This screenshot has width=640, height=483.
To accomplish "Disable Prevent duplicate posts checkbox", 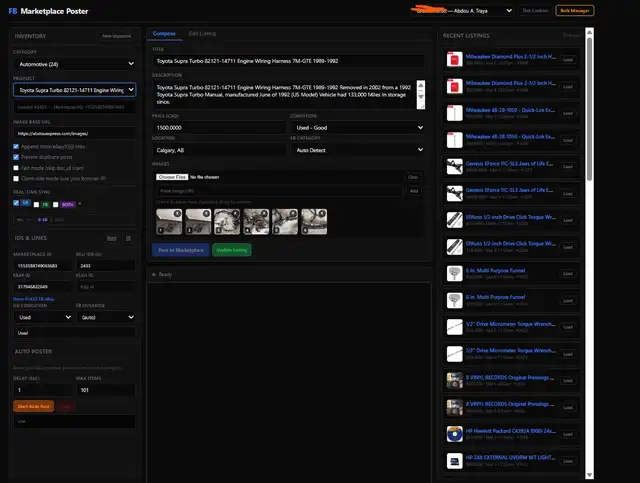I will click(x=16, y=156).
